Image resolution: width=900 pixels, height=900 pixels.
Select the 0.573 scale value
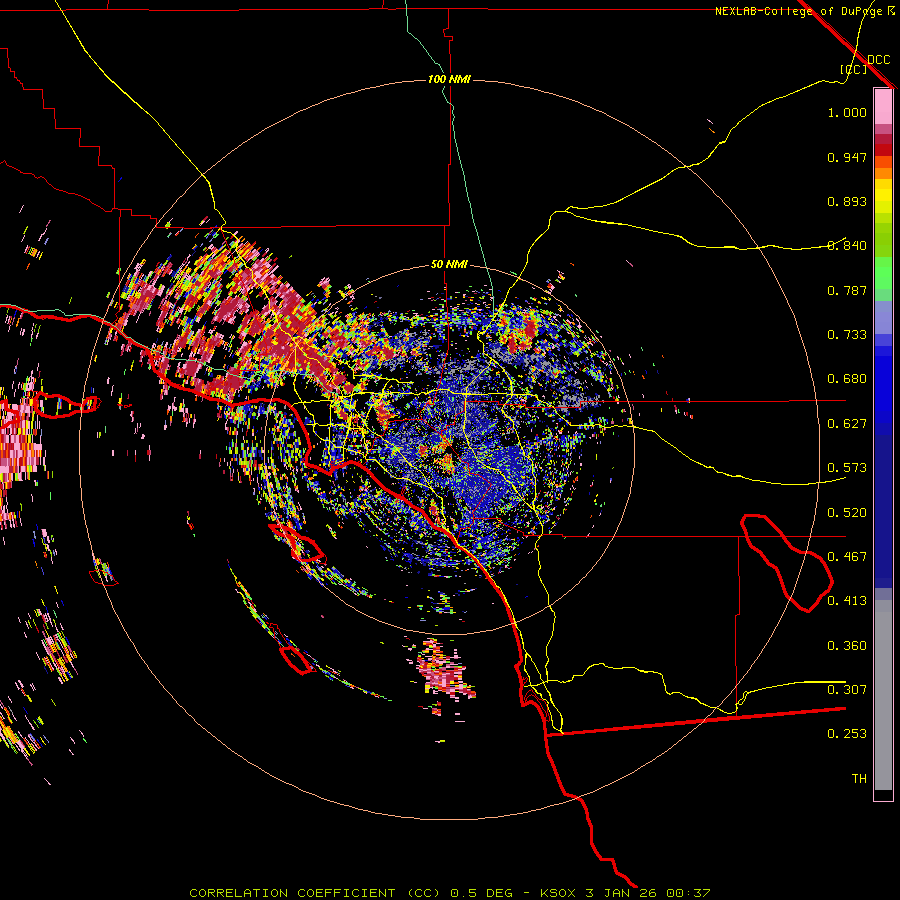(x=847, y=468)
